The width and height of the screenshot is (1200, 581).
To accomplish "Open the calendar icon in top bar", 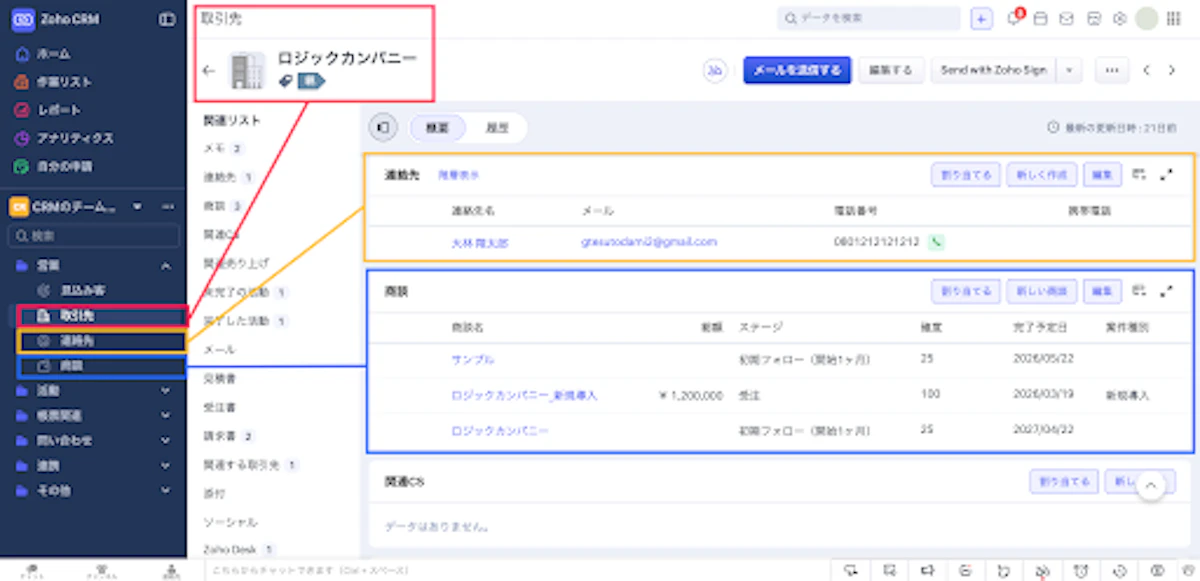I will tap(1040, 19).
